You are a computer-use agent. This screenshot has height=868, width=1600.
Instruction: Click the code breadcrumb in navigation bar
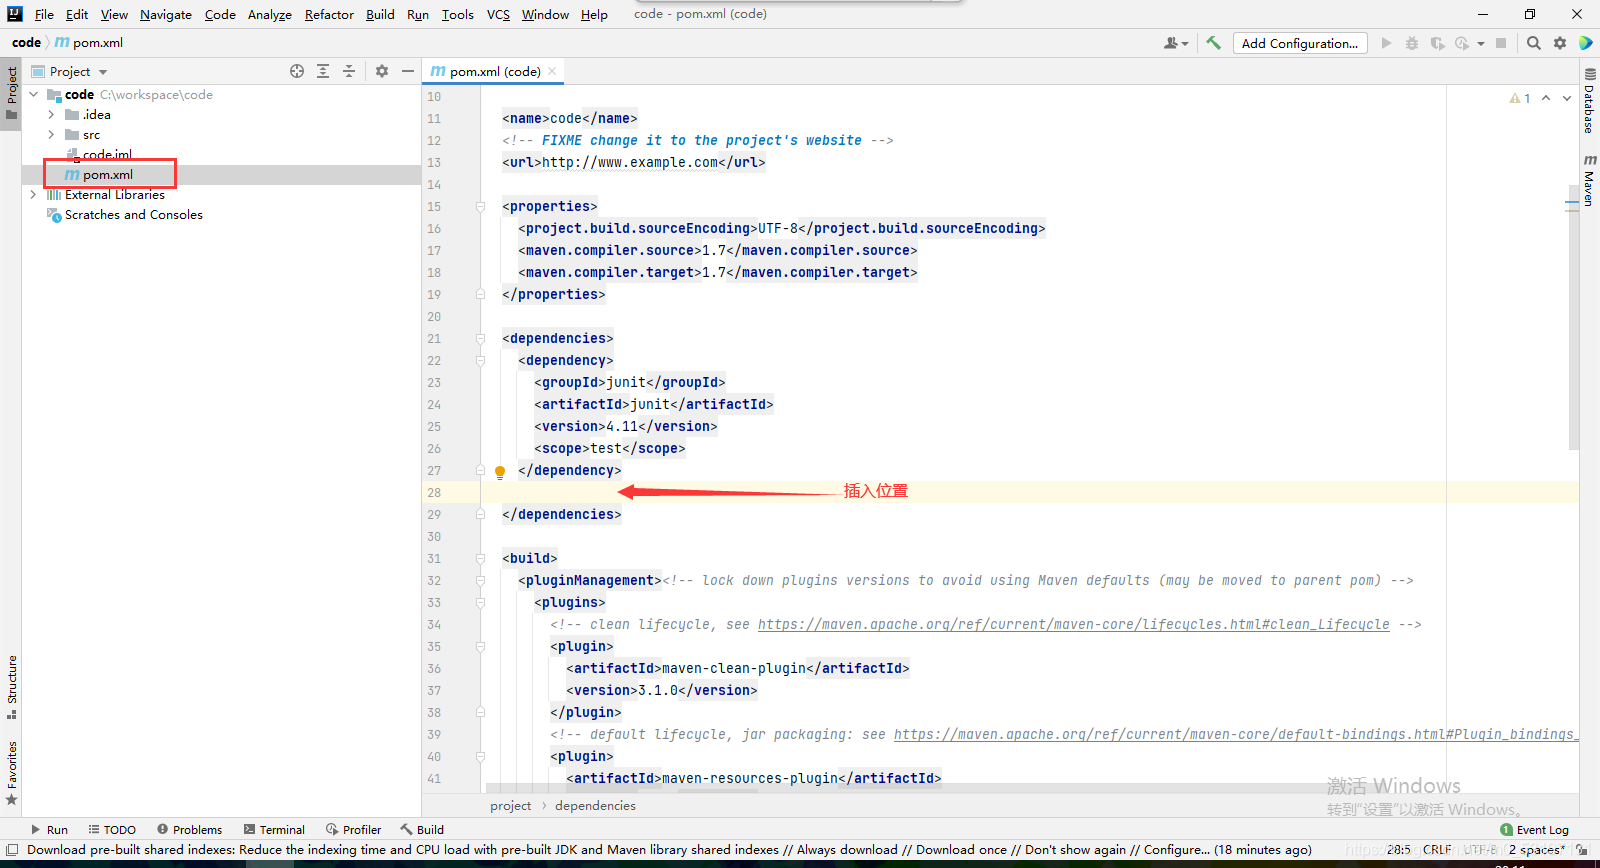[x=26, y=43]
